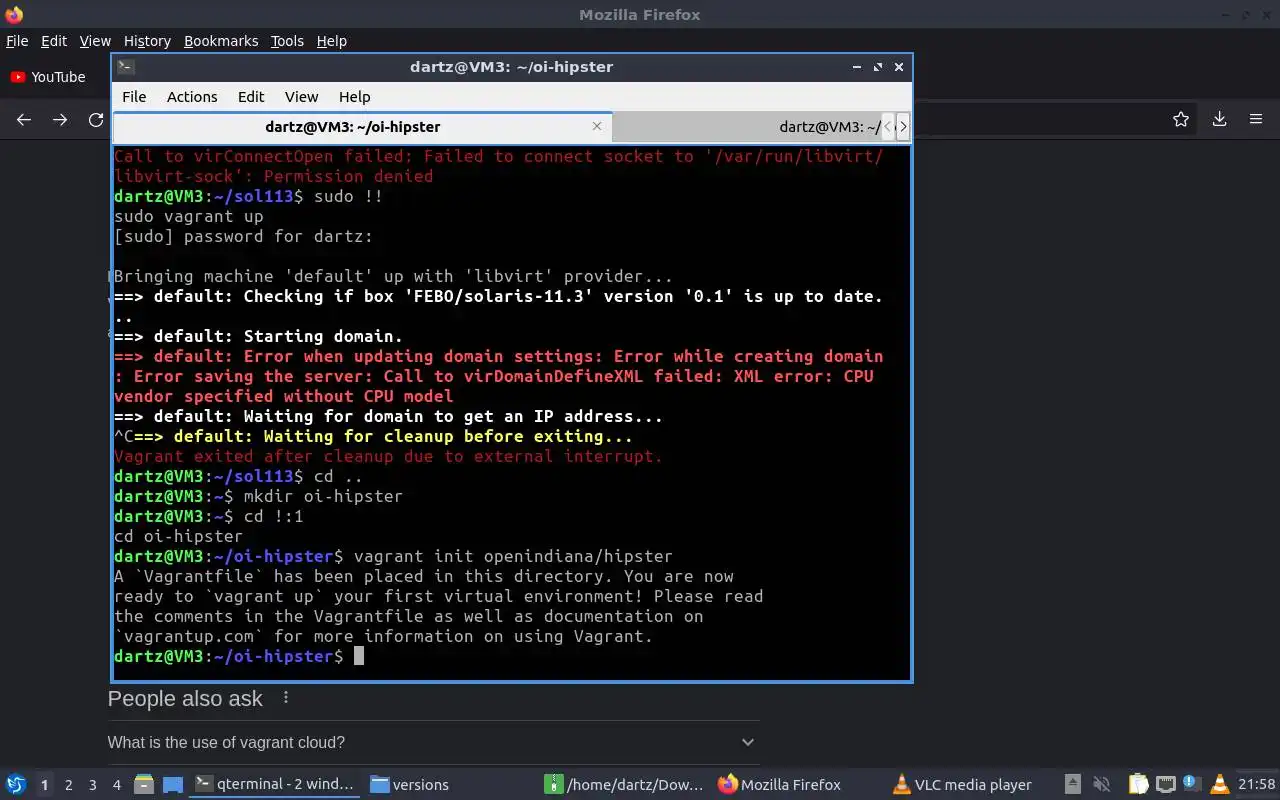Viewport: 1280px width, 800px height.
Task: Open the Lubuntu application menu icon
Action: click(16, 784)
